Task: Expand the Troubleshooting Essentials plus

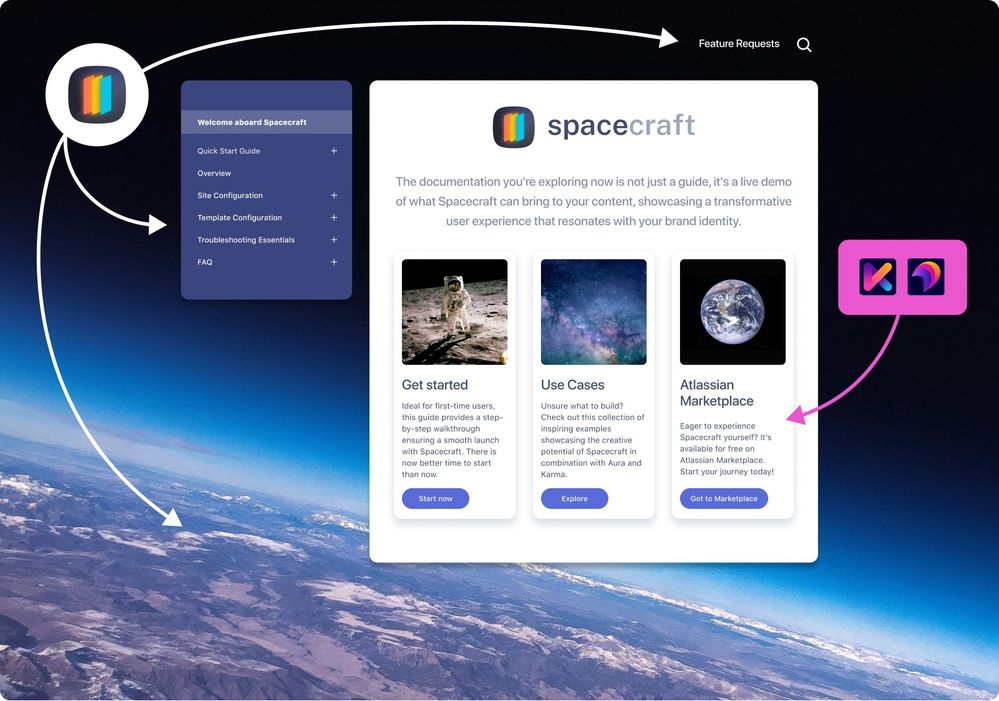Action: point(334,240)
